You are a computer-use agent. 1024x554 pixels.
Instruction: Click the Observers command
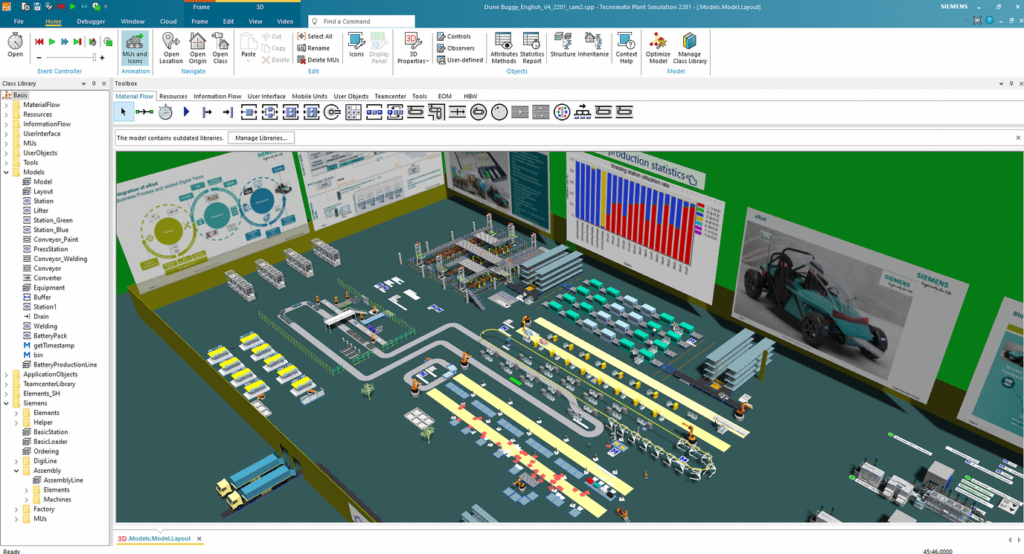coord(456,48)
